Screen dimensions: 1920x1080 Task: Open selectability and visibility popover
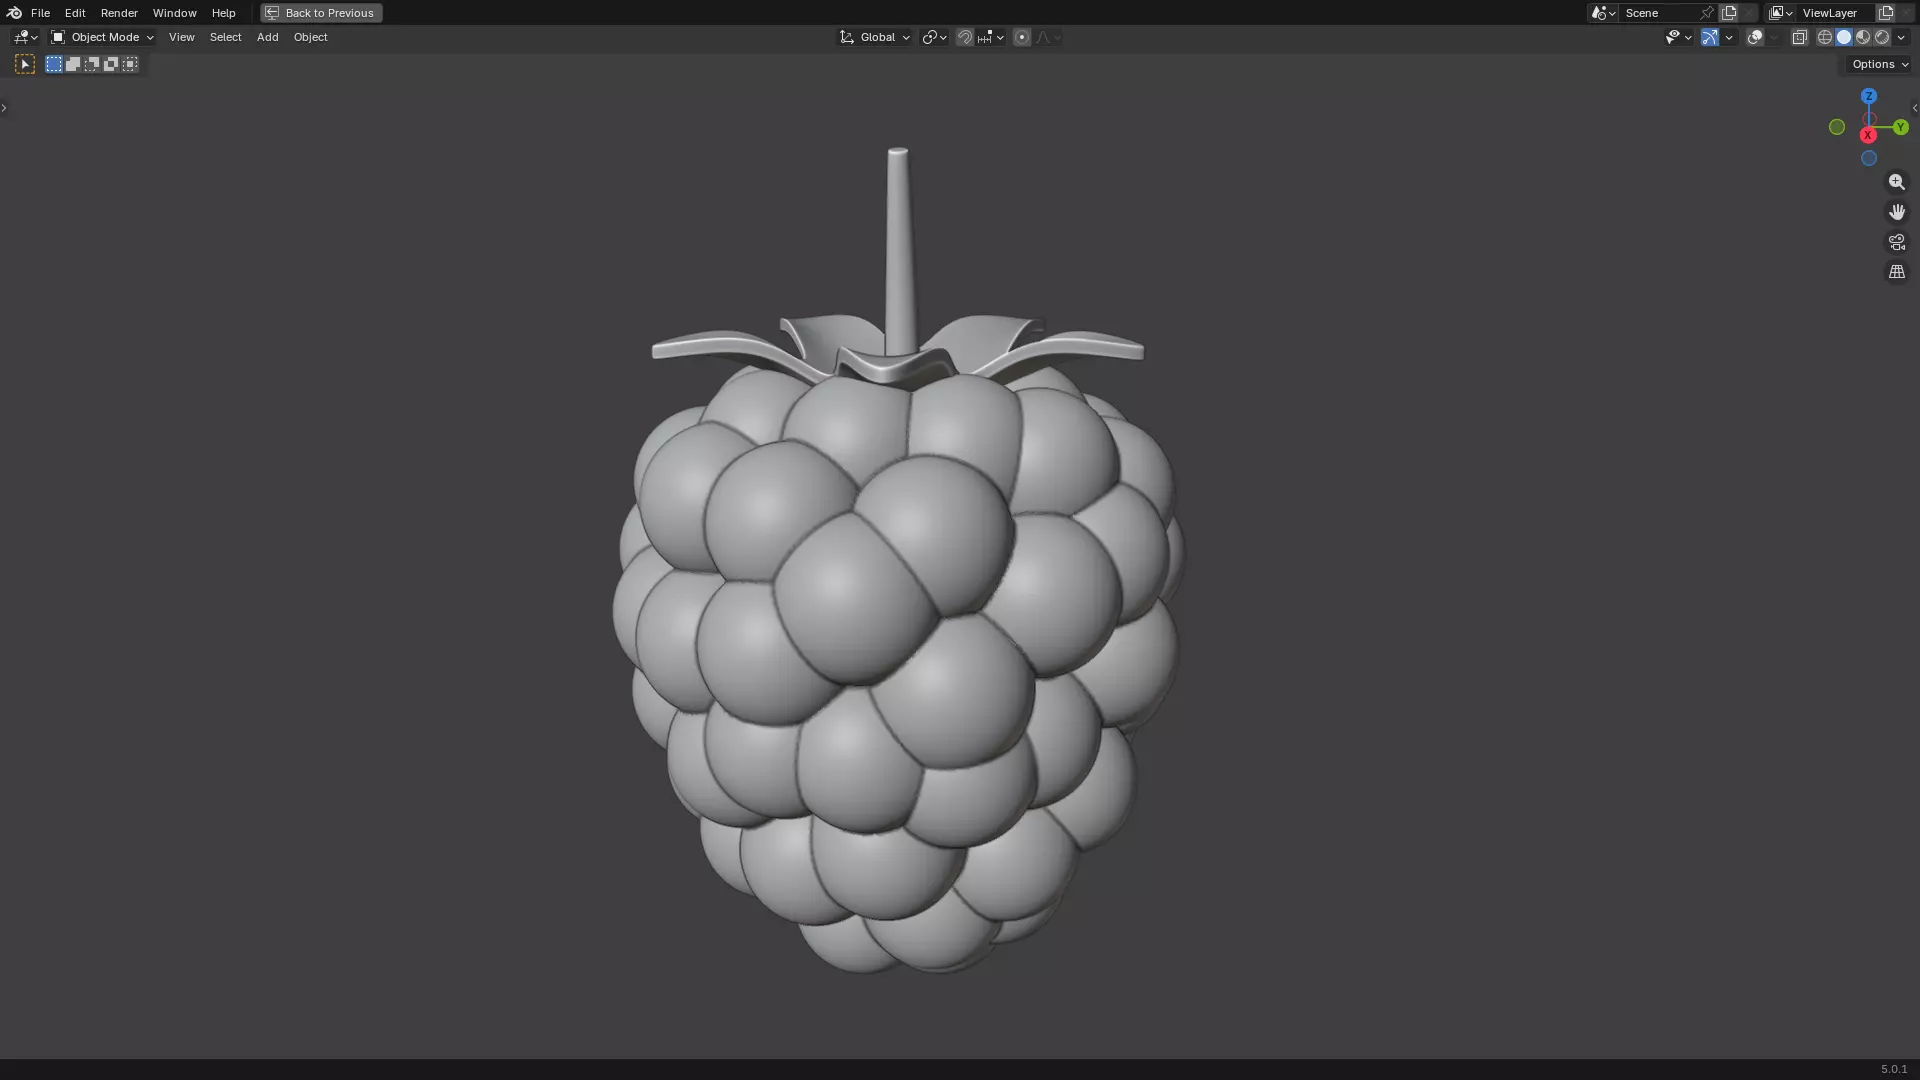pyautogui.click(x=1678, y=37)
